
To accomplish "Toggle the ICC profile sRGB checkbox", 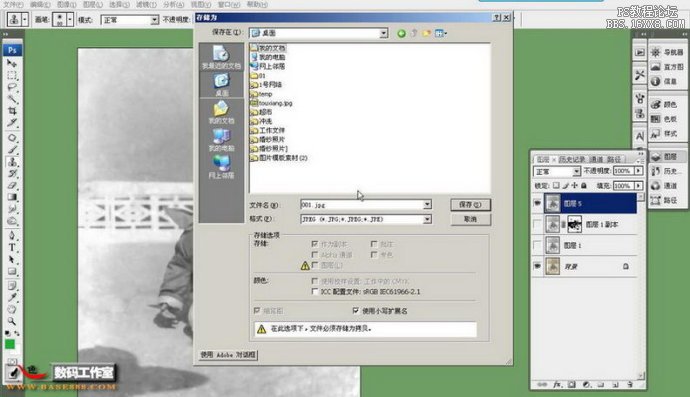I will pyautogui.click(x=315, y=291).
